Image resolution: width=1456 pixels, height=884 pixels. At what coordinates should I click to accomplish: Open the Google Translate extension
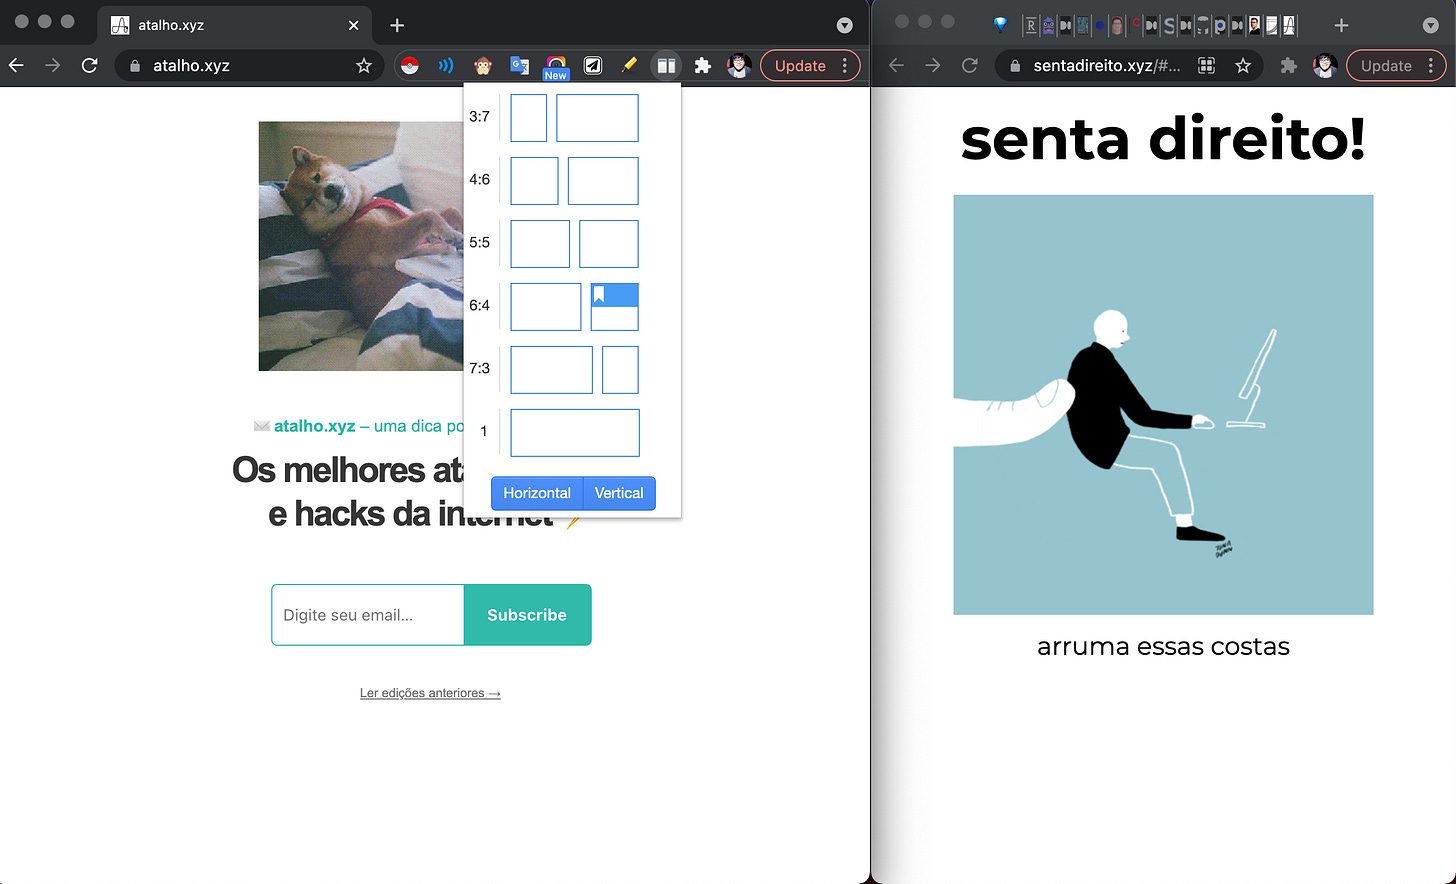coord(519,66)
